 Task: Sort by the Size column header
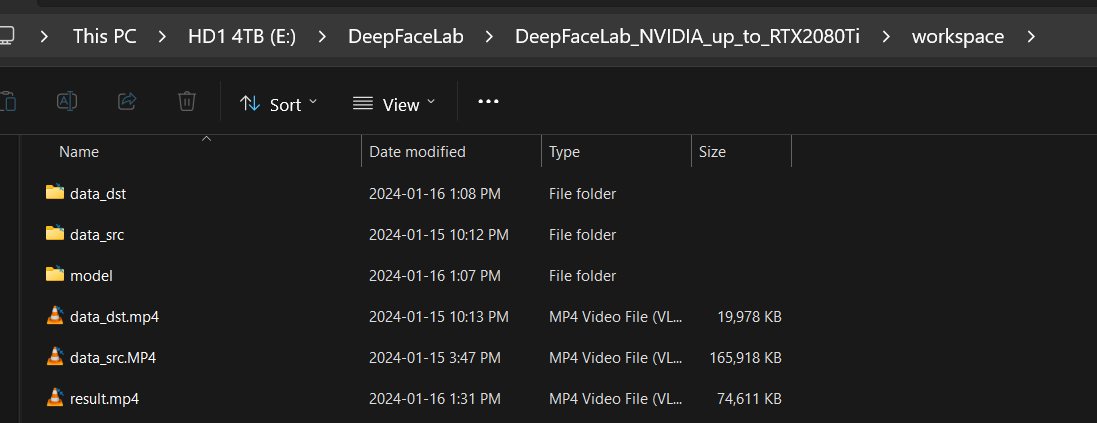[x=741, y=152]
